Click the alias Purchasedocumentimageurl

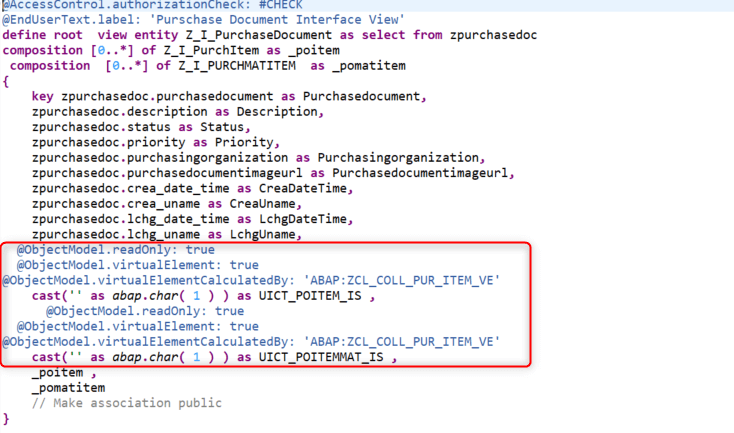(420, 173)
